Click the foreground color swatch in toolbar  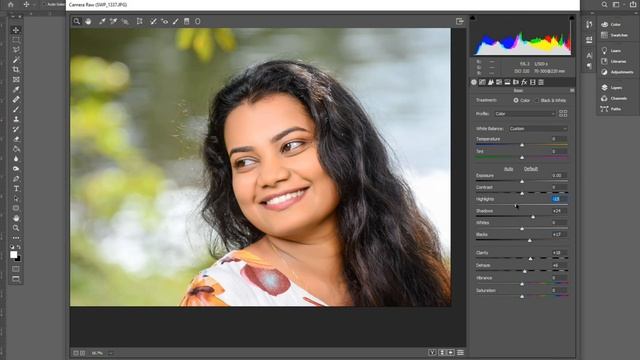click(13, 255)
